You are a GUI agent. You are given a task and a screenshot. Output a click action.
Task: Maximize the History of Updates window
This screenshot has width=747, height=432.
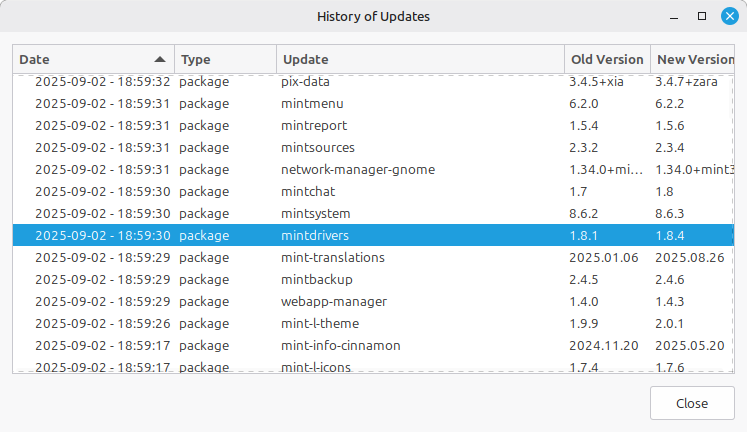coord(702,16)
